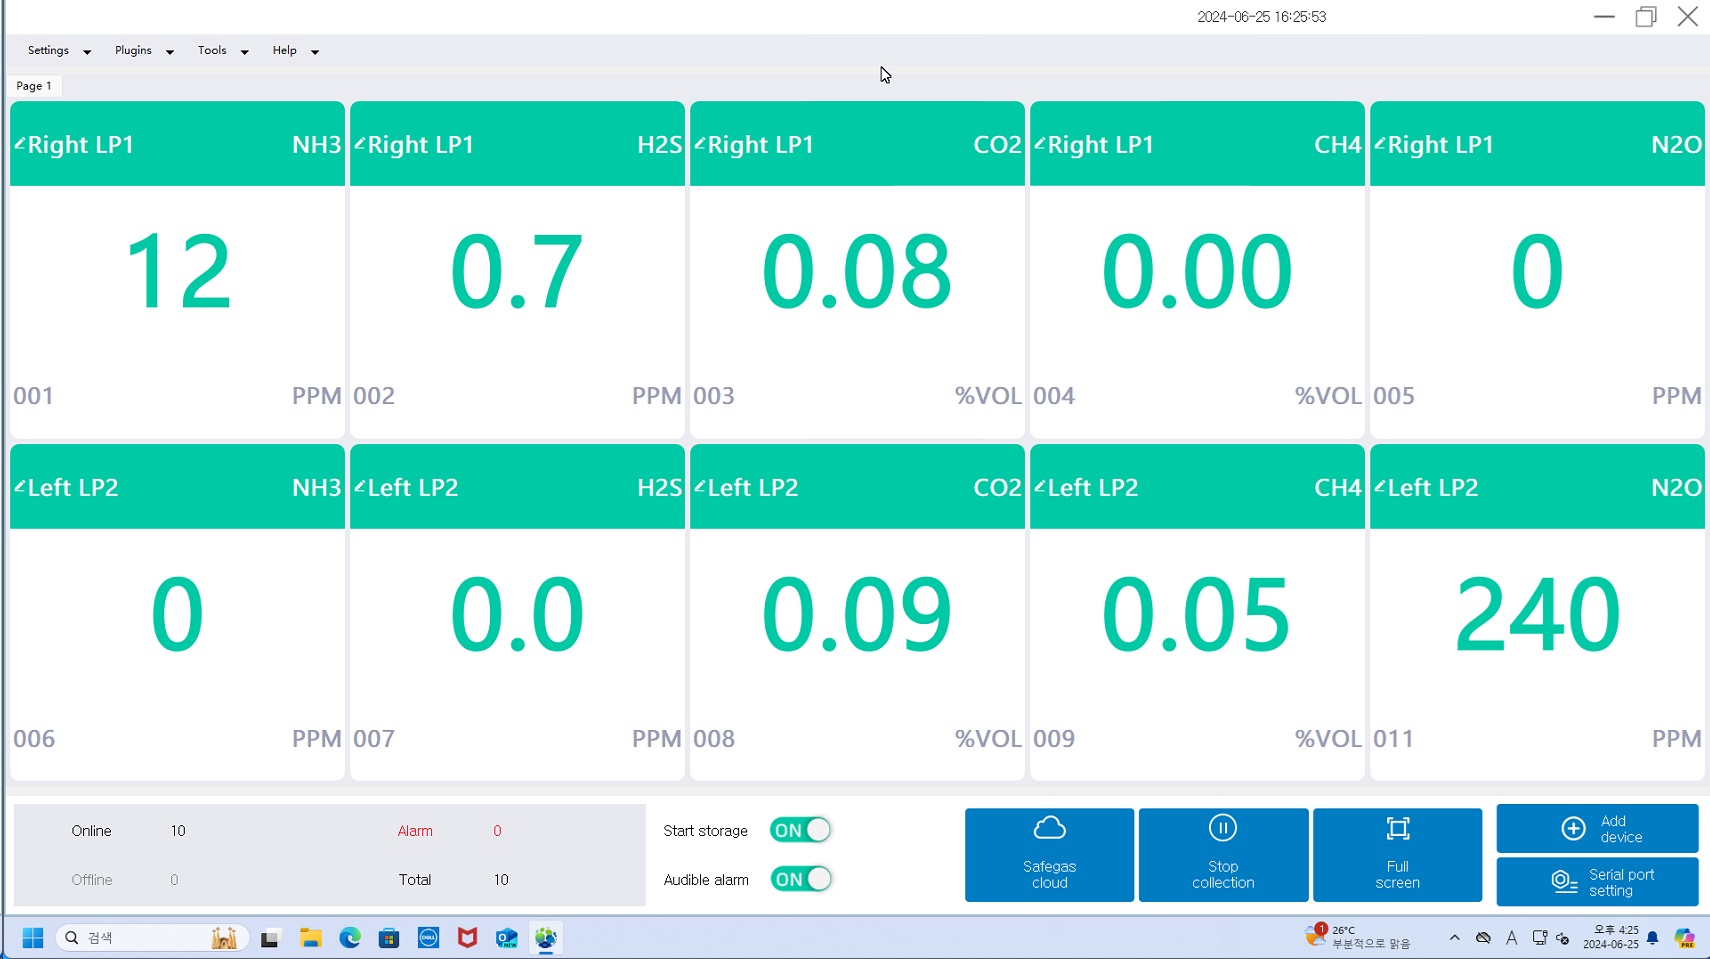
Task: Click edit pencil on Right LP1 CO2 tile
Action: coord(700,144)
